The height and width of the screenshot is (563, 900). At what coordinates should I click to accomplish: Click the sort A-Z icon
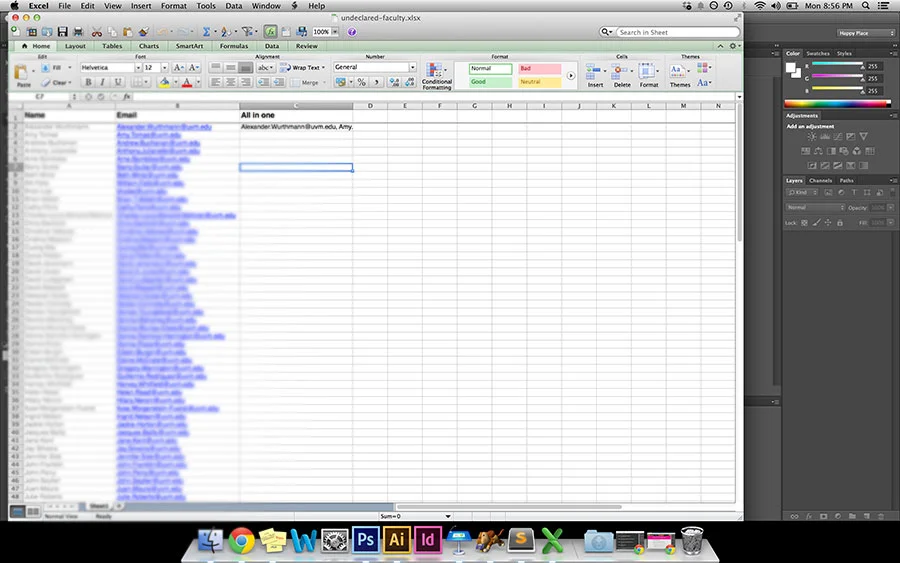tap(226, 32)
